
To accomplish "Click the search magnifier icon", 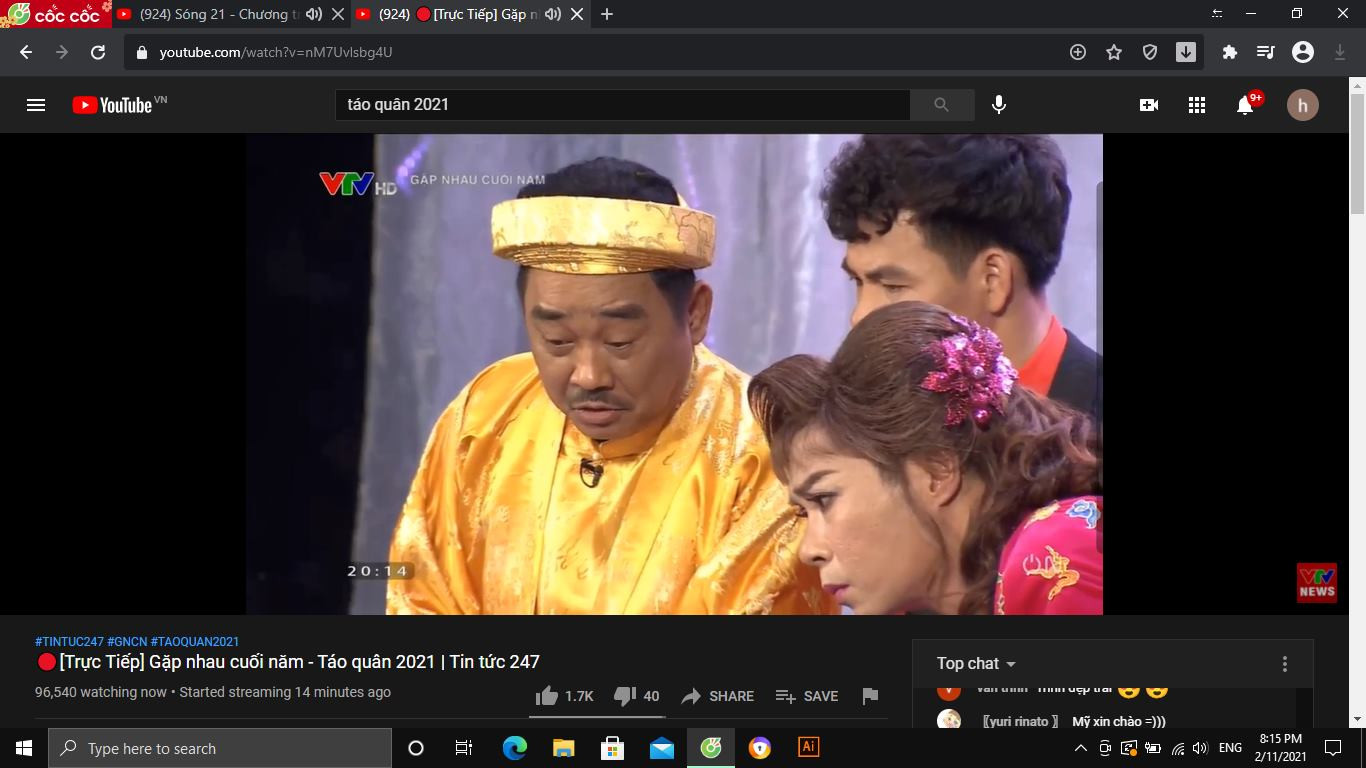I will pyautogui.click(x=940, y=104).
